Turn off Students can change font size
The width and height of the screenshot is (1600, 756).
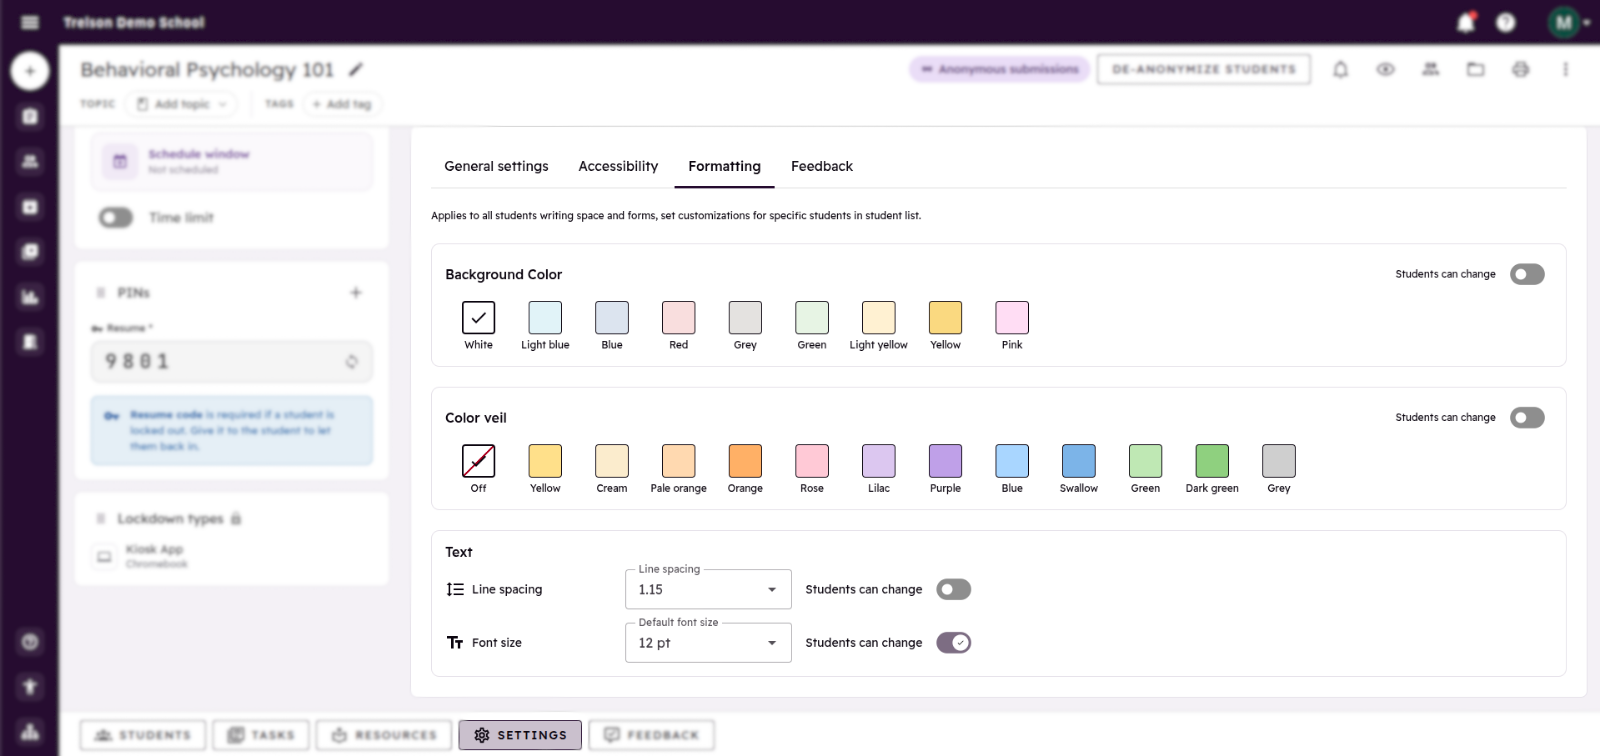coord(954,643)
